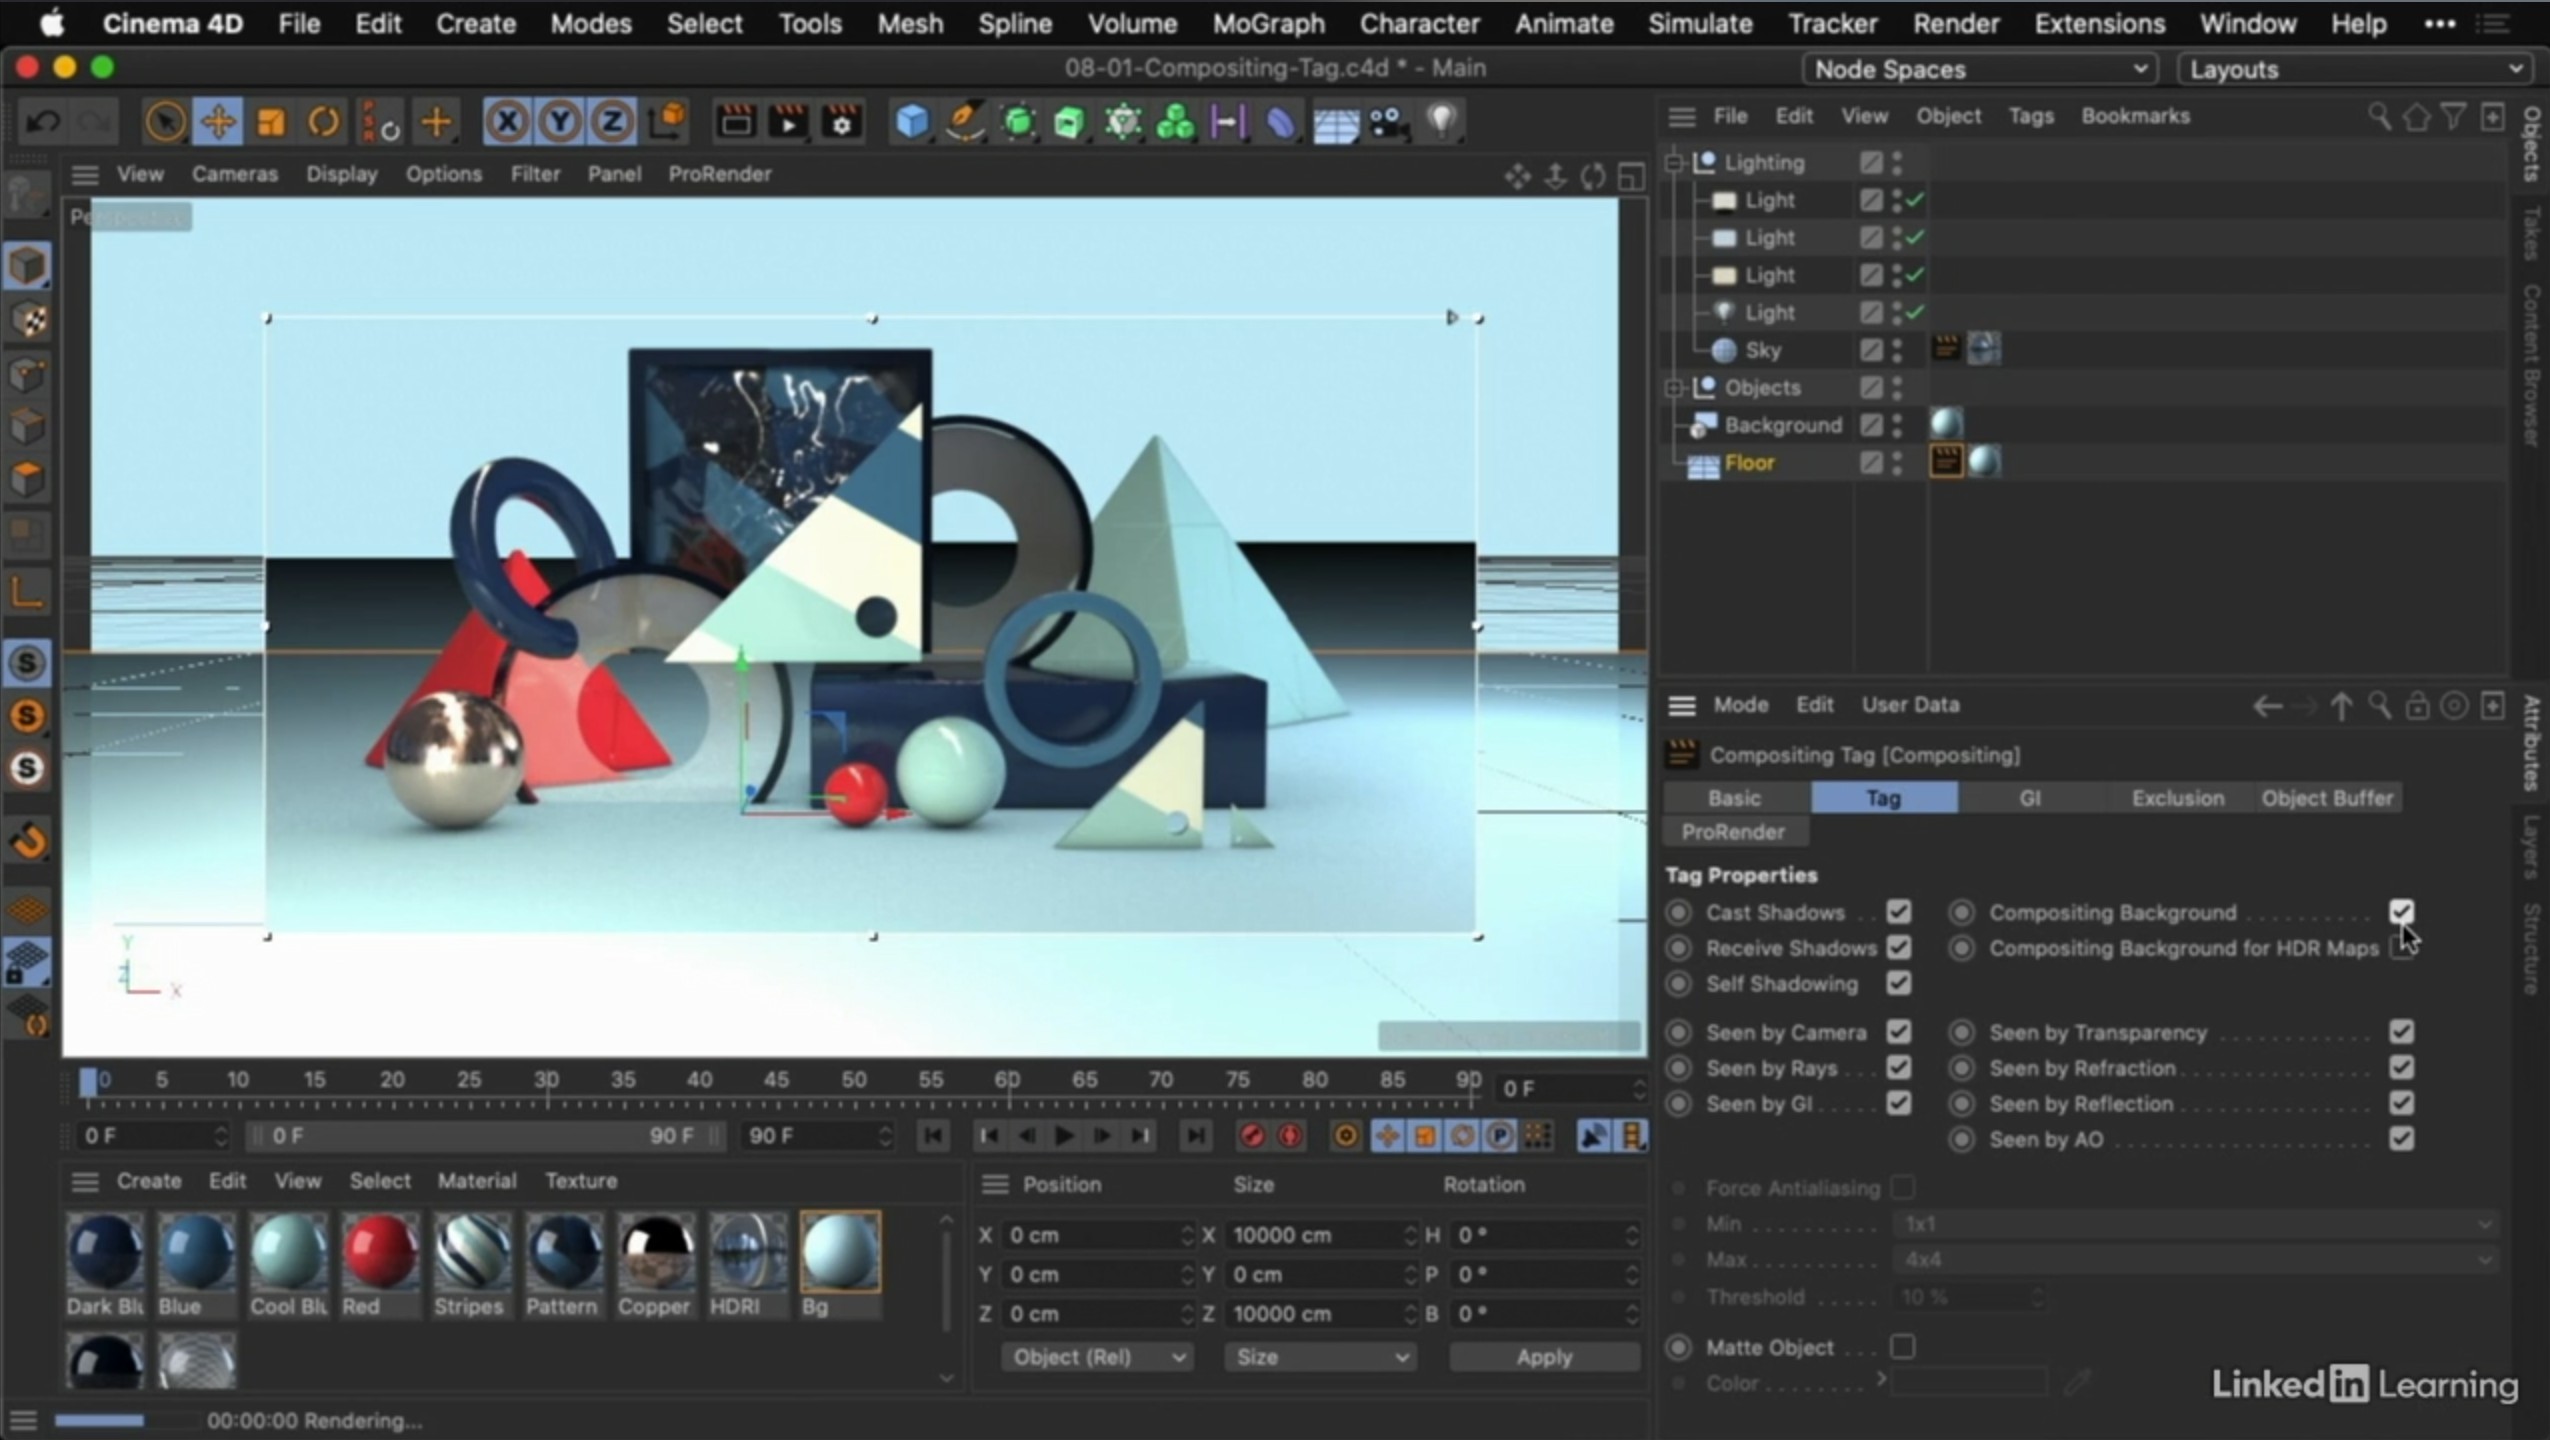Click the Cube primitive icon
The image size is (2550, 1440).
coord(911,122)
